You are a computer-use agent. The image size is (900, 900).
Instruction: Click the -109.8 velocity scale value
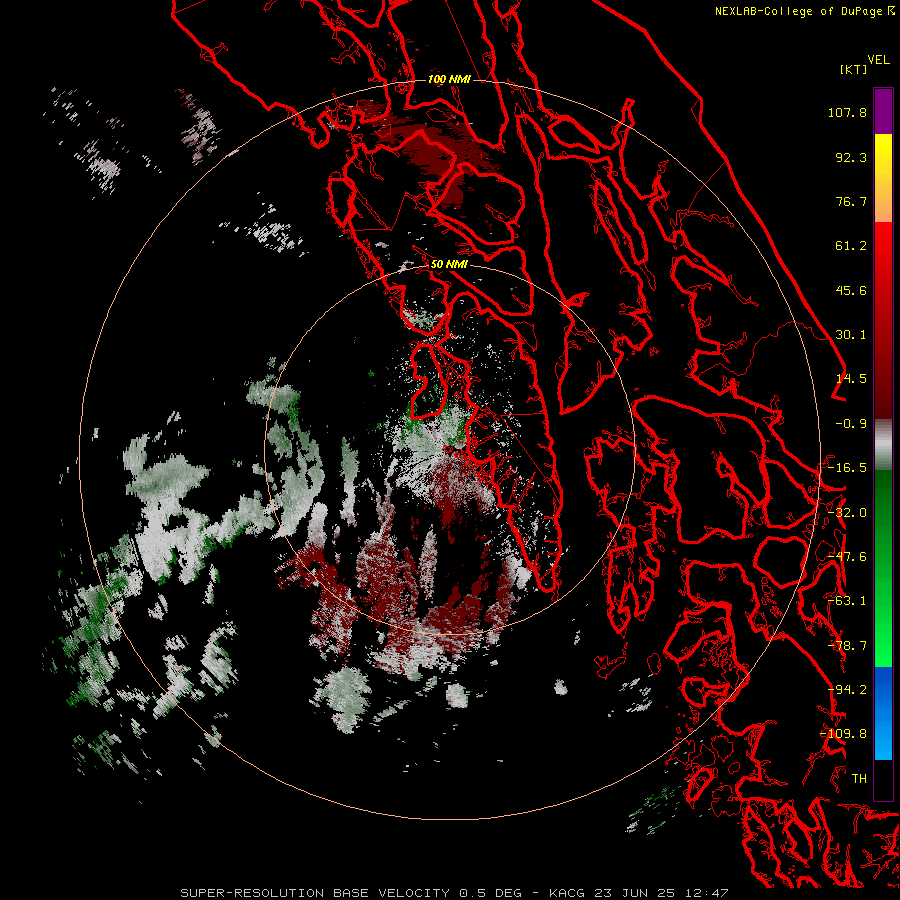tap(843, 734)
